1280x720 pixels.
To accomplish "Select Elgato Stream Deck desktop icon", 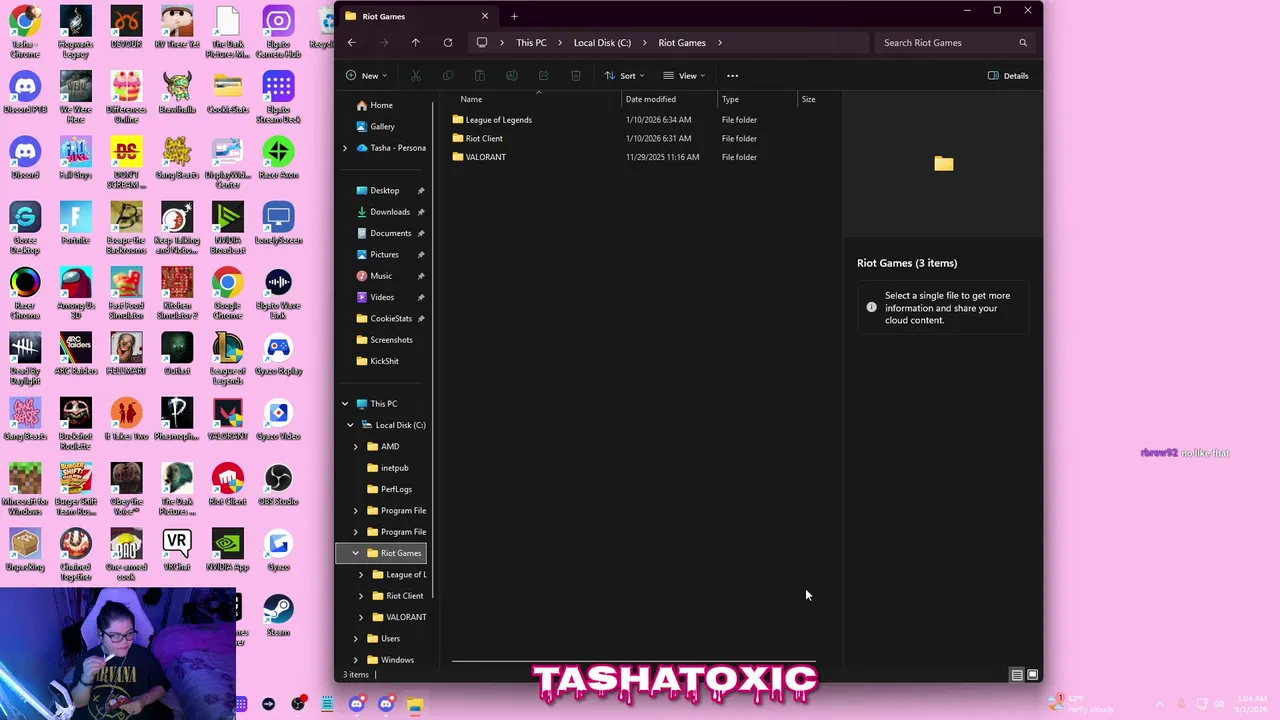I will point(278,98).
